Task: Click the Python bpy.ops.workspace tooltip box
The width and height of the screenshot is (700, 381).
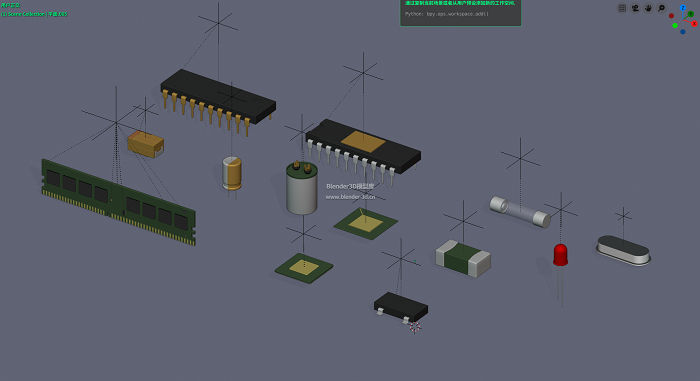Action: (460, 13)
